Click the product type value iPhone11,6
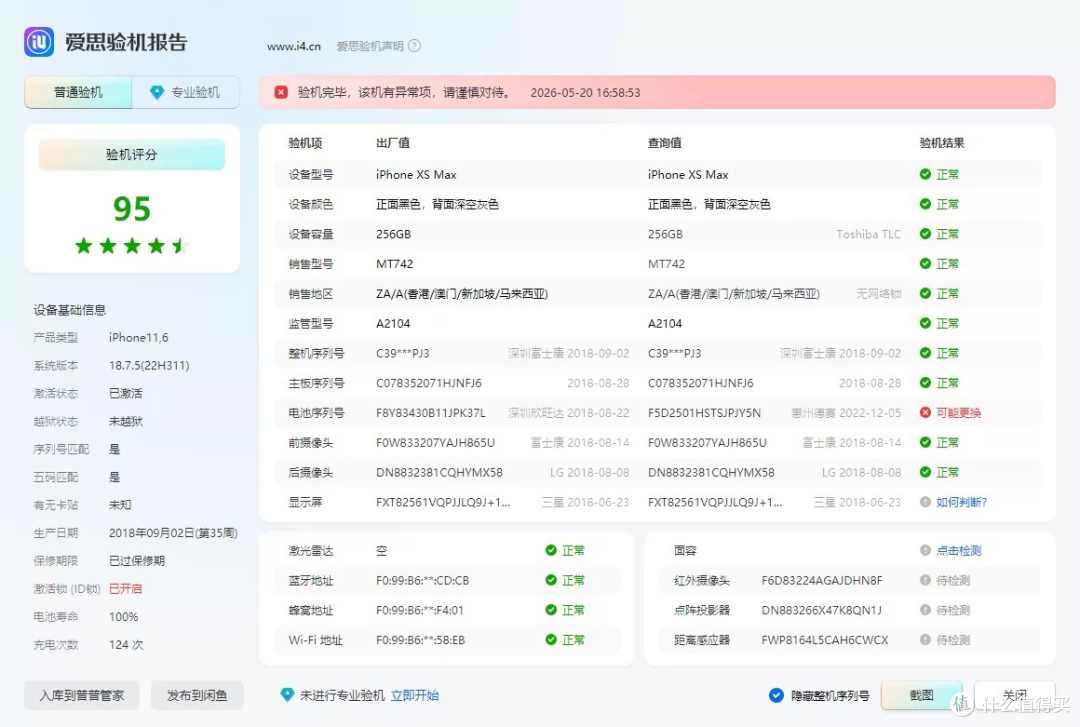Image resolution: width=1080 pixels, height=727 pixels. pyautogui.click(x=138, y=338)
